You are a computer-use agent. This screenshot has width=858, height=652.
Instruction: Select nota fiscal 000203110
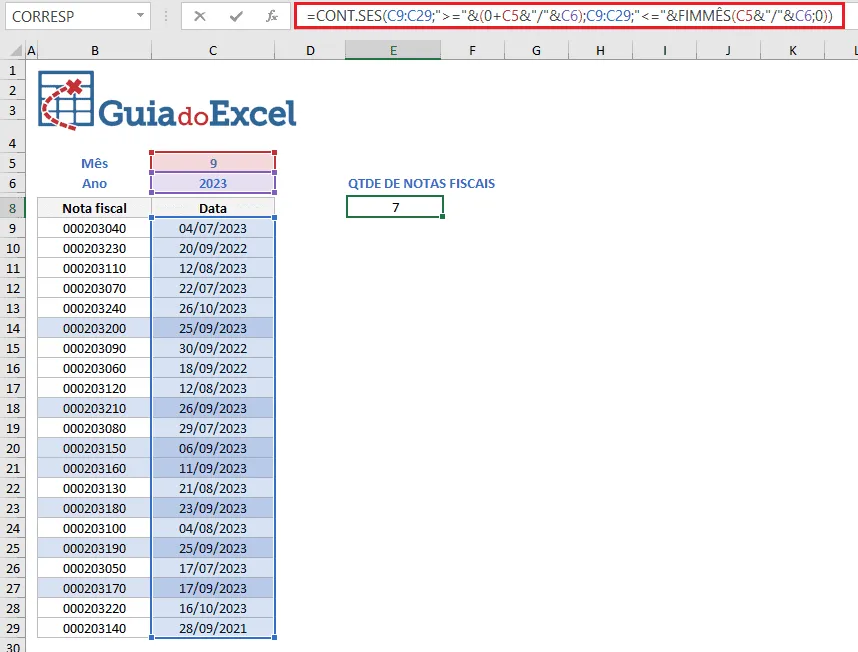click(x=95, y=269)
